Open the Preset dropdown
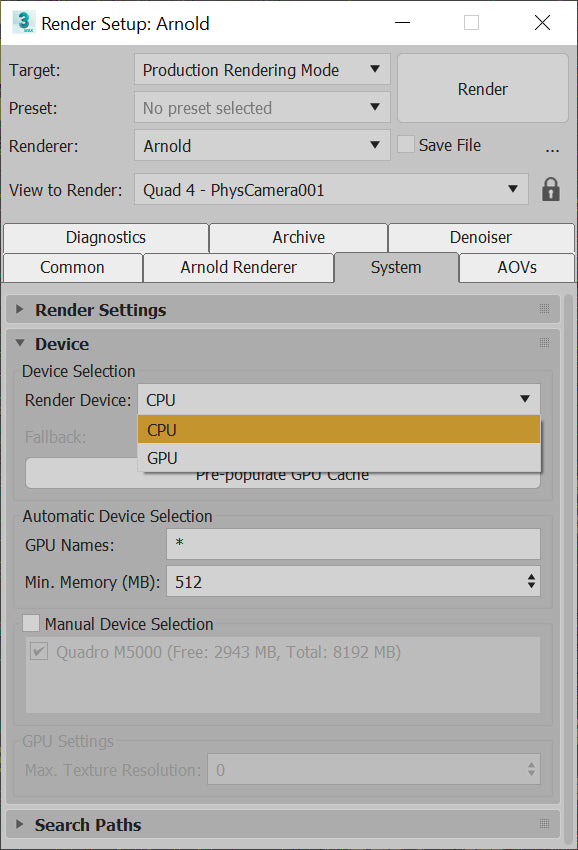Image resolution: width=578 pixels, height=850 pixels. [x=262, y=107]
